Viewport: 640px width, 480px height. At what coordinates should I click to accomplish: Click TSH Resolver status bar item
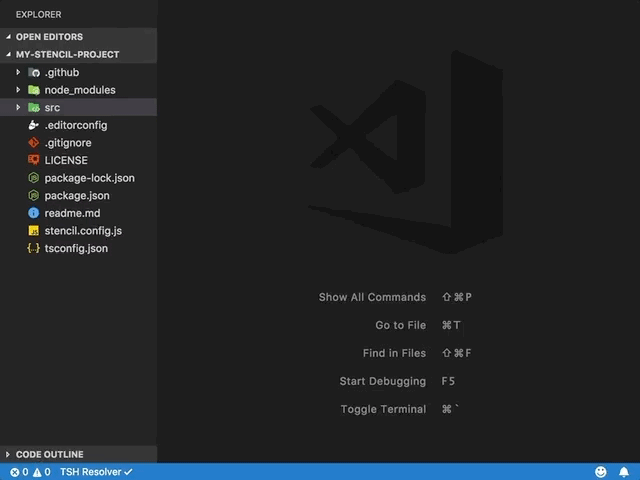tap(96, 472)
